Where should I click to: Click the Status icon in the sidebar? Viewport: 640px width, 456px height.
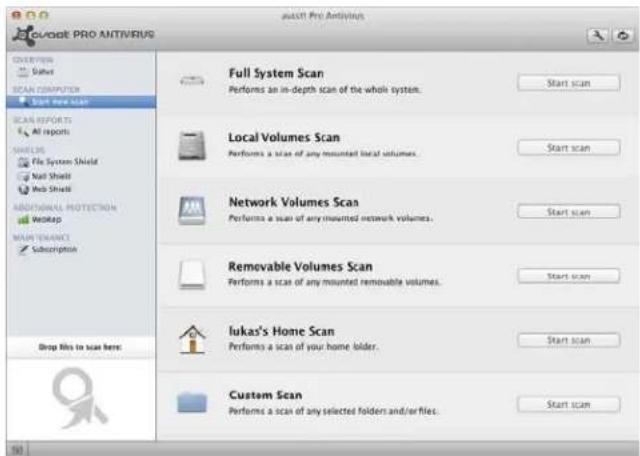pyautogui.click(x=23, y=72)
